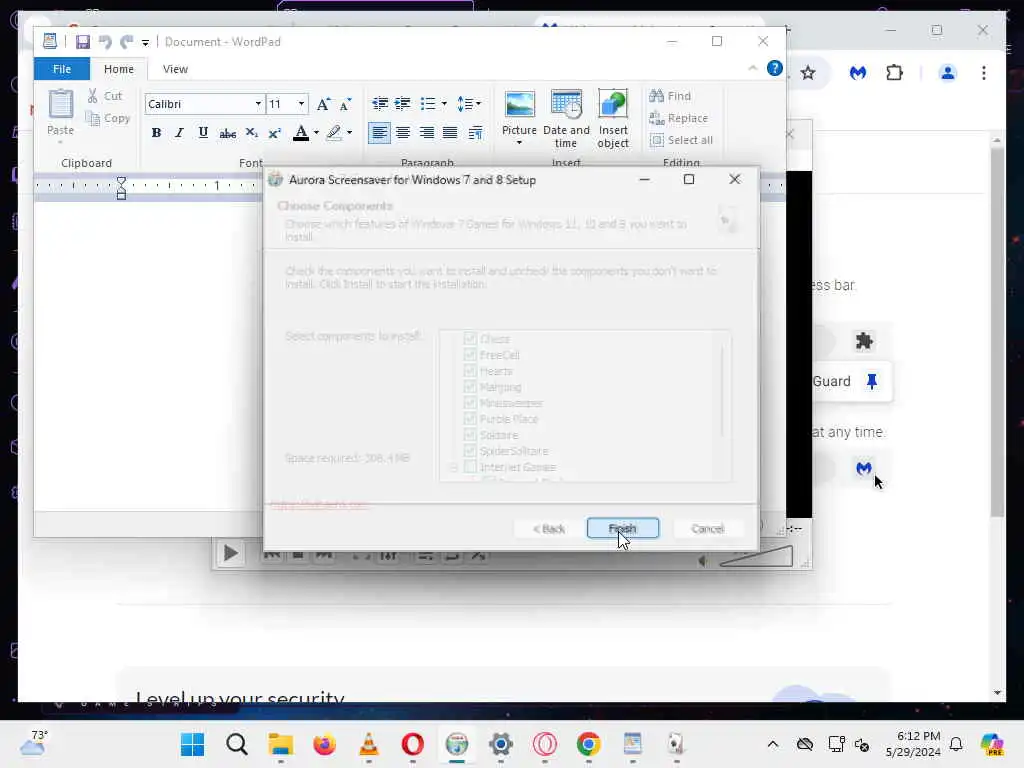
Task: Open WordPad Help question mark icon
Action: 775,68
